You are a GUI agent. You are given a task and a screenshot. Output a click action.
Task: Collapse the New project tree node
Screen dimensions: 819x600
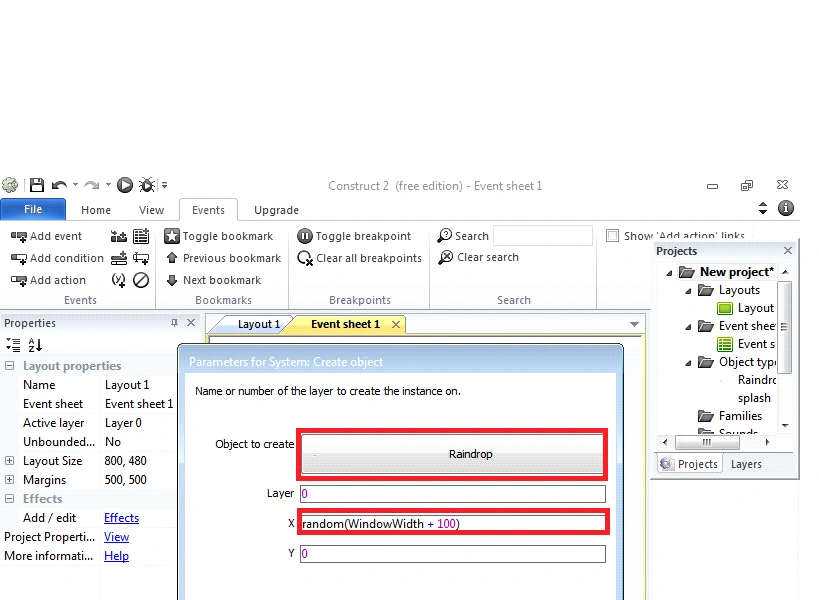click(669, 273)
